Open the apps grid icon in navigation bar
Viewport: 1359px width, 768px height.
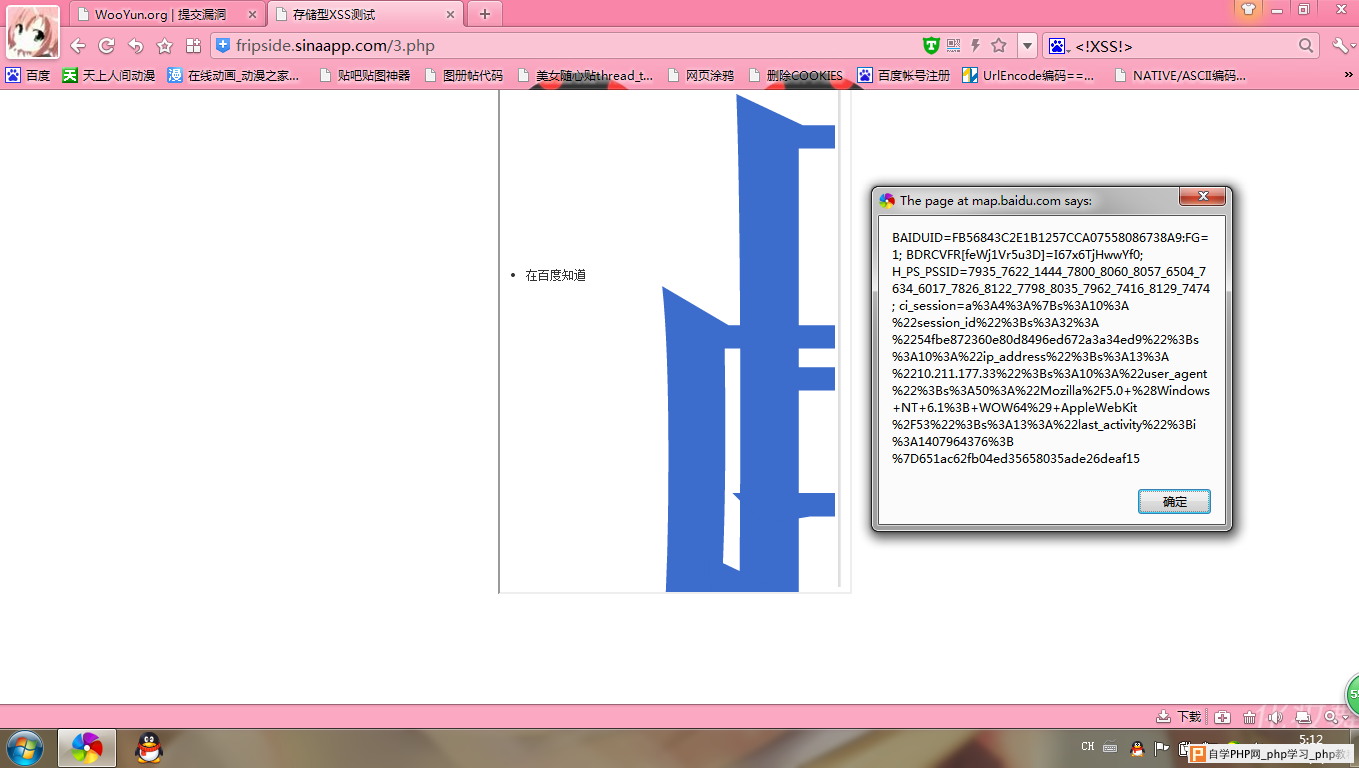pyautogui.click(x=194, y=46)
